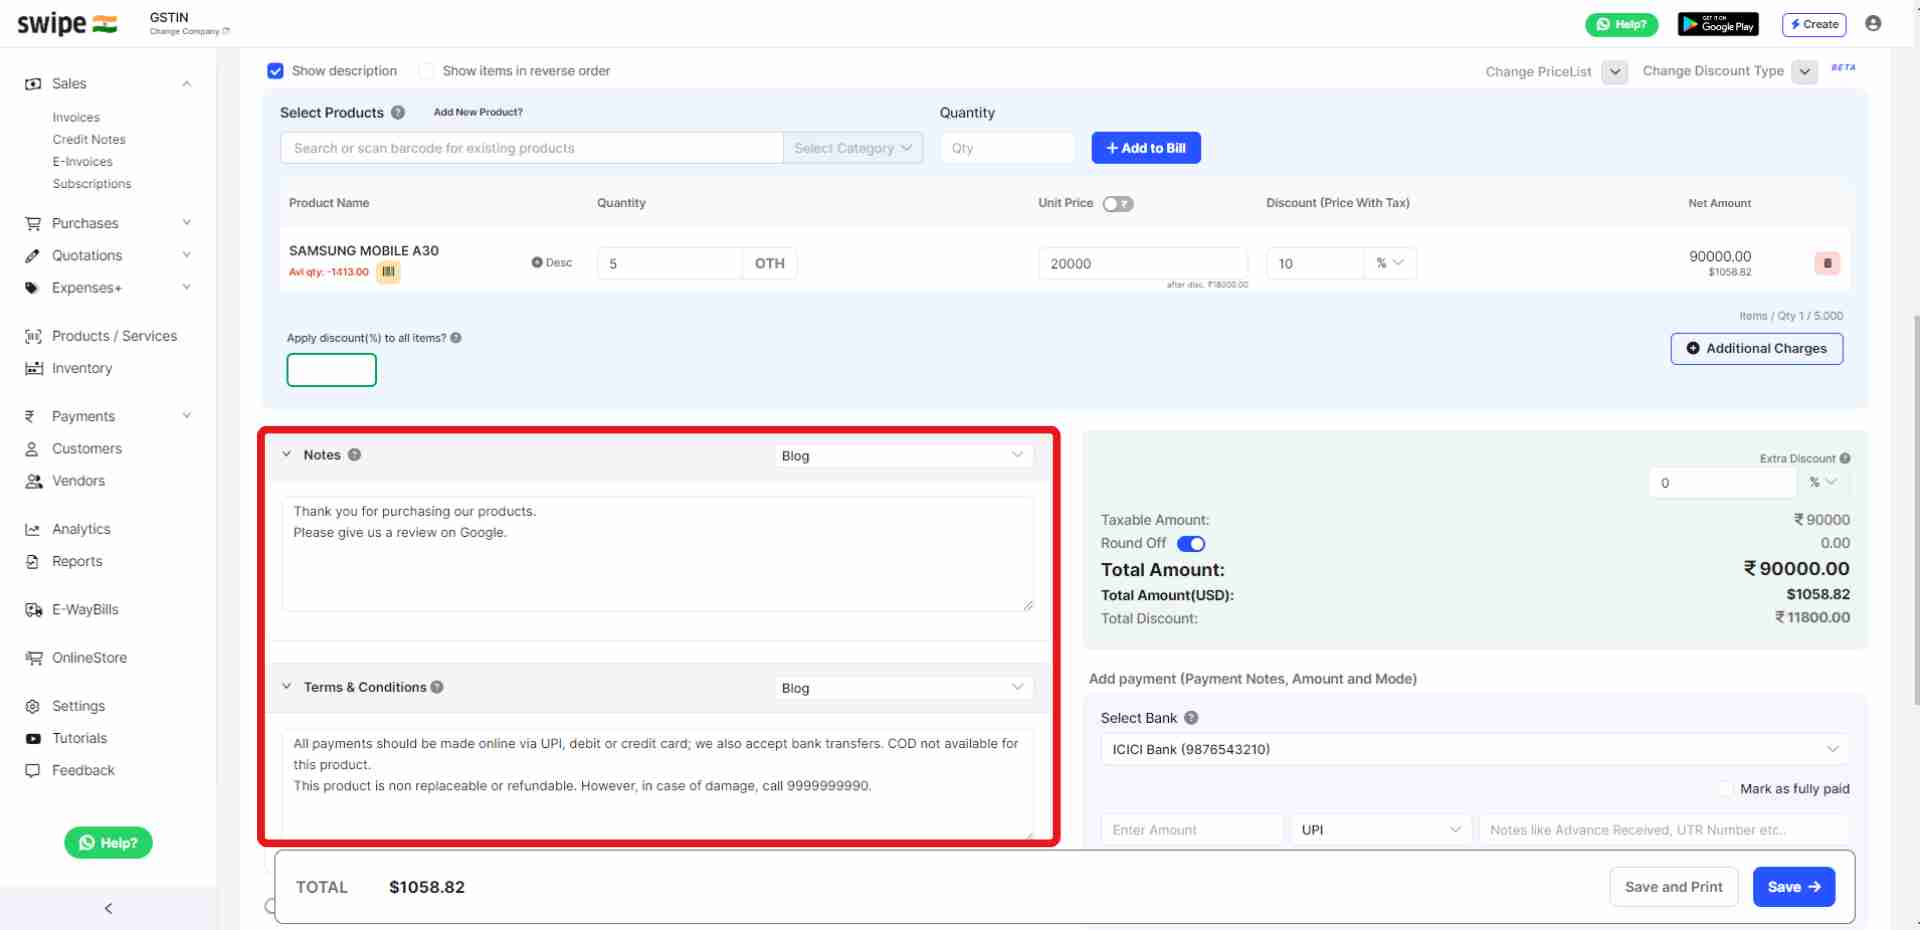Open the item discount percent type dropdown
Viewport: 1920px width, 930px height.
1390,263
